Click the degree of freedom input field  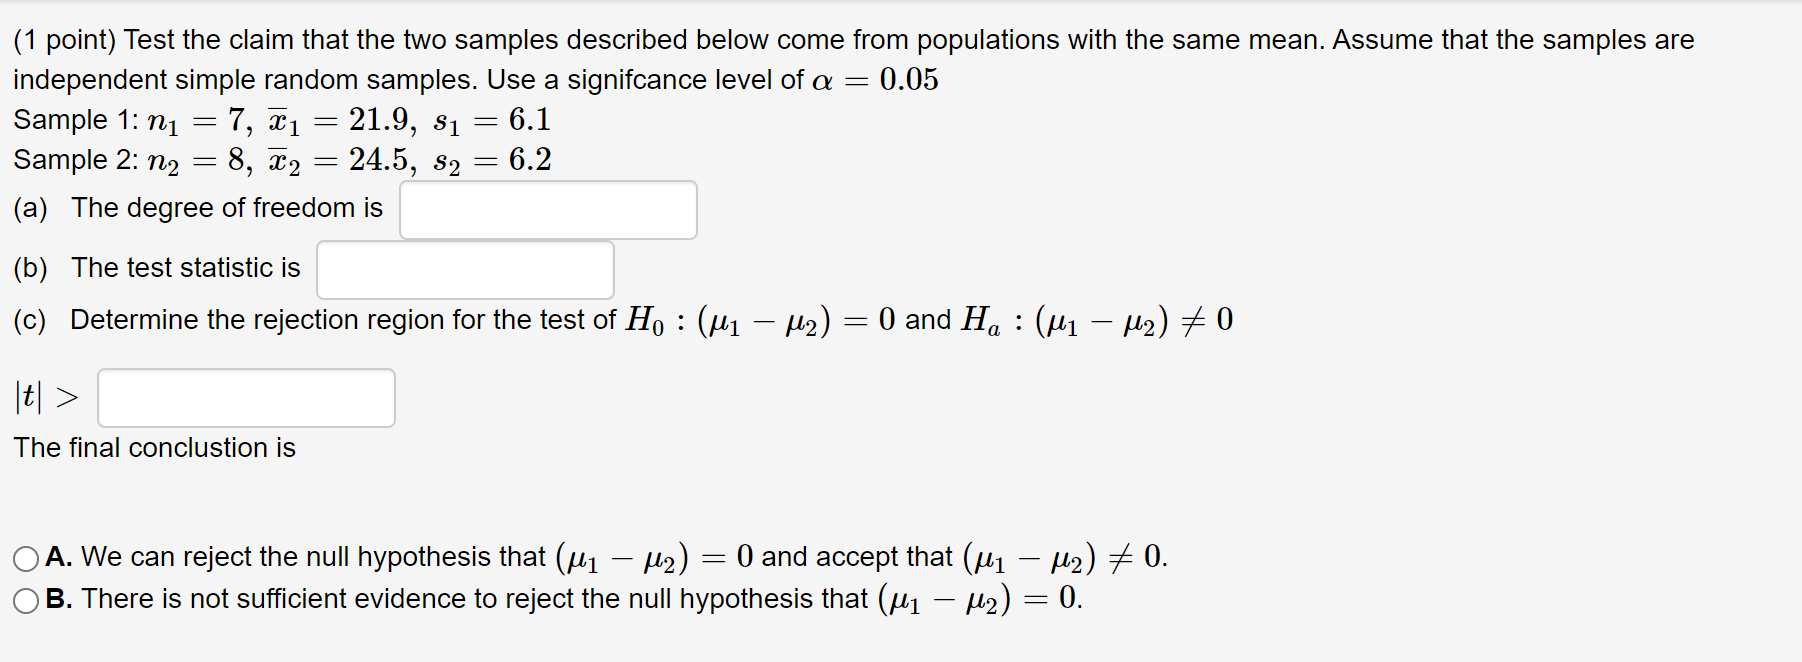click(x=548, y=210)
